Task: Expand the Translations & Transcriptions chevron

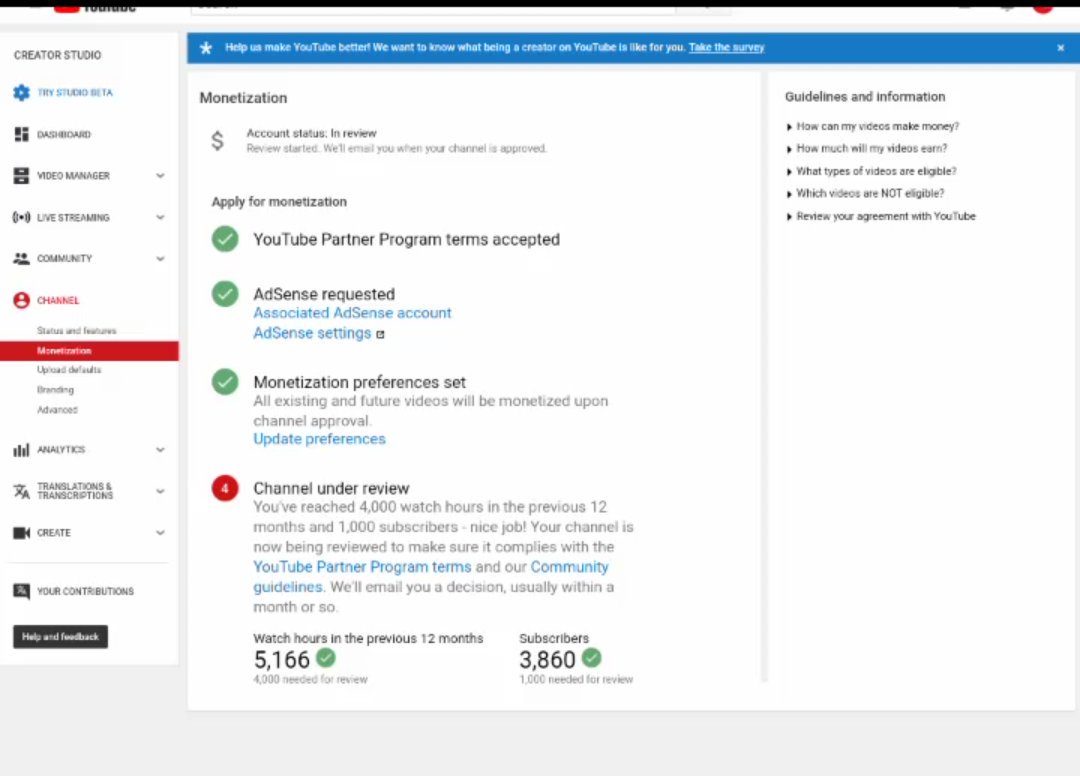Action: pyautogui.click(x=160, y=491)
